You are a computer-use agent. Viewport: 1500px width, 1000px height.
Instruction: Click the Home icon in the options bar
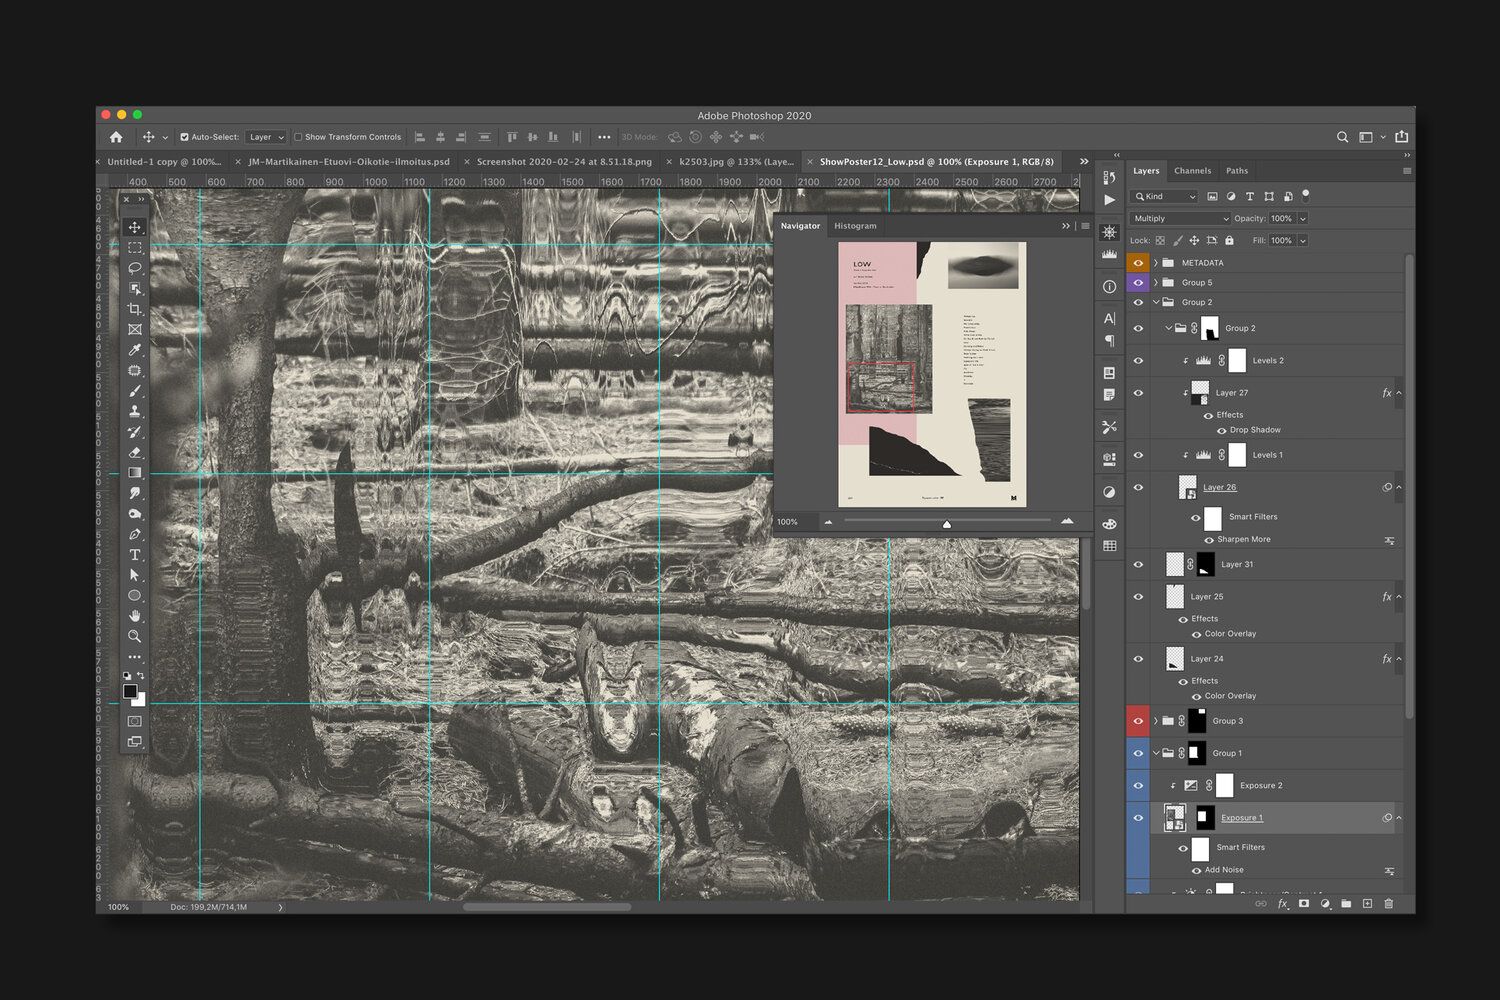(116, 137)
